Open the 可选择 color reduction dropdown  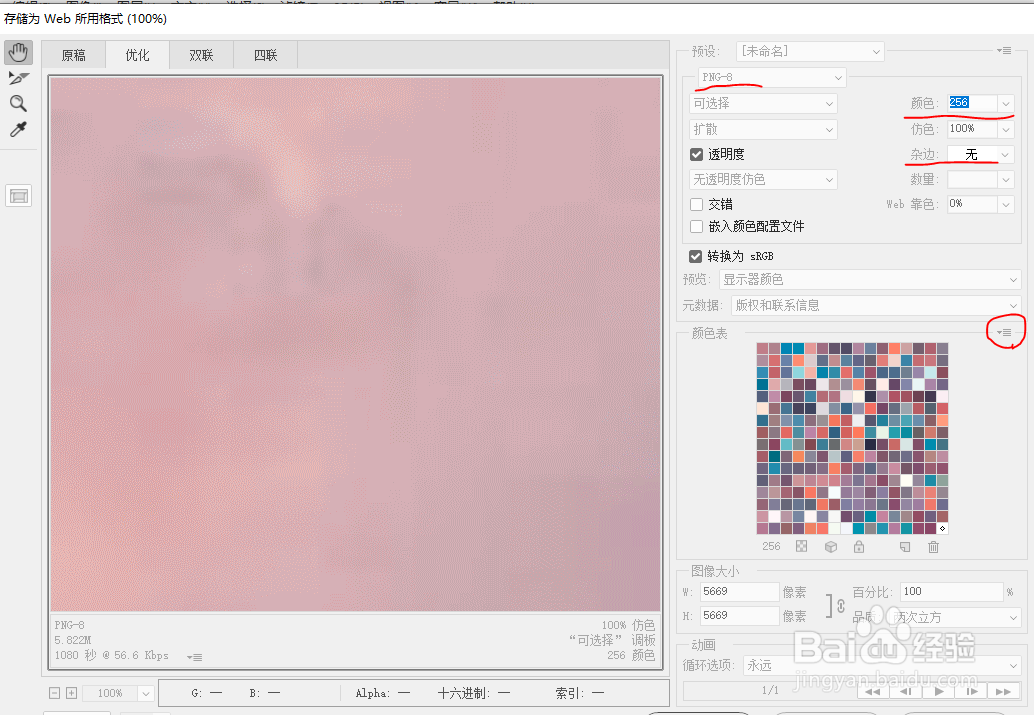pos(763,104)
